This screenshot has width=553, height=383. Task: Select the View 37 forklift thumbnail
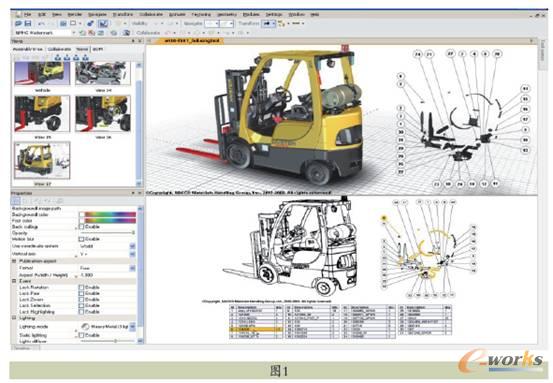click(42, 160)
